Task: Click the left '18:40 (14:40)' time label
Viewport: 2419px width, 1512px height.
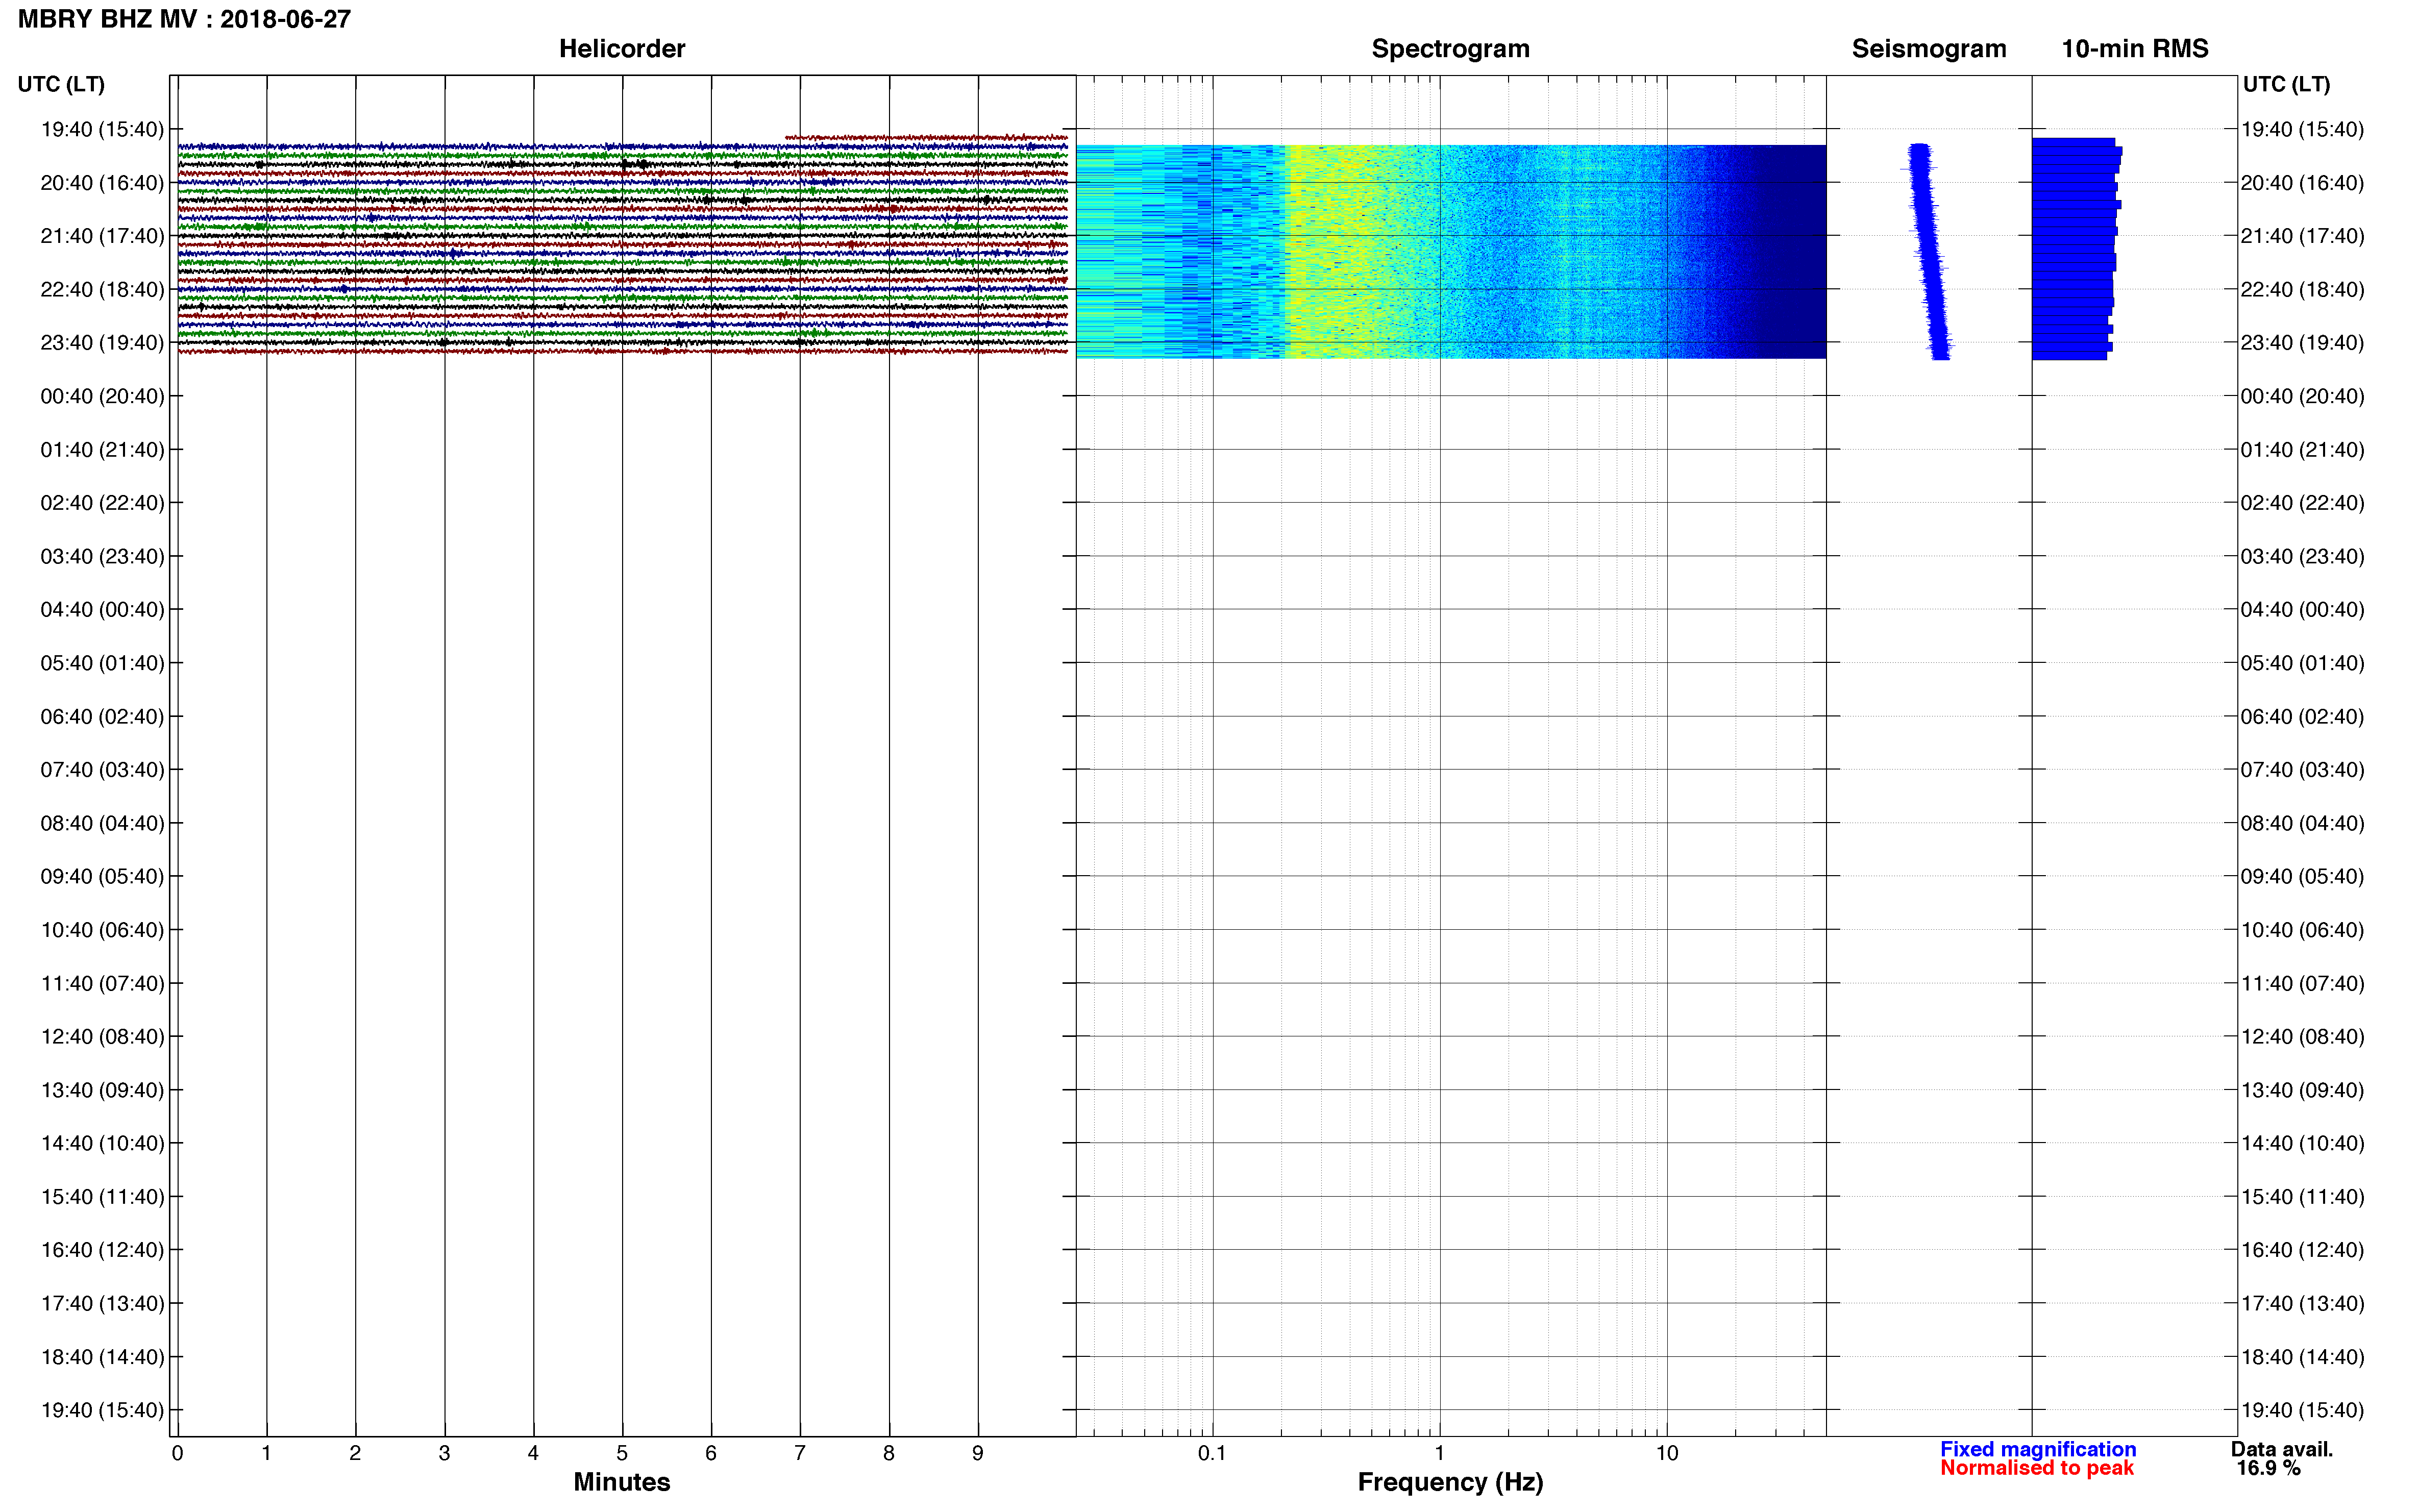Action: [102, 1357]
